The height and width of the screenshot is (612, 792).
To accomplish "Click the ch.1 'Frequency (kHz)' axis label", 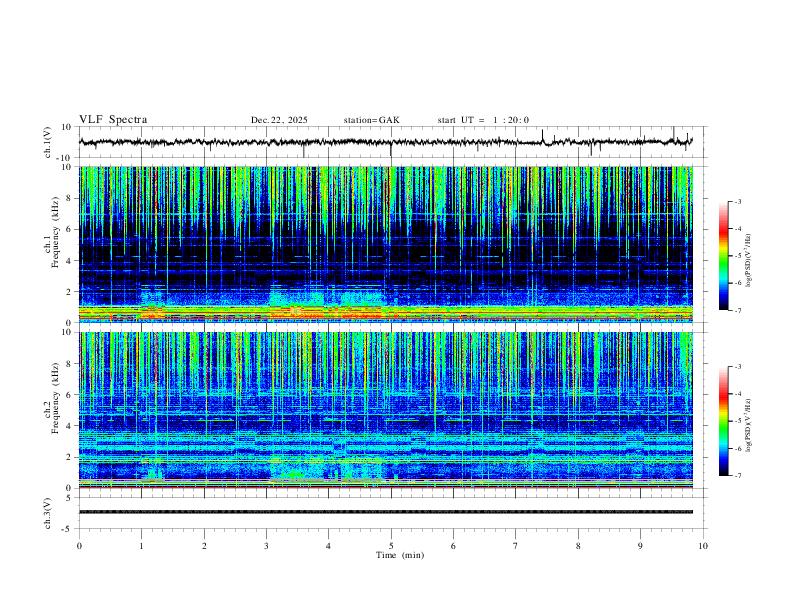I will click(x=56, y=232).
